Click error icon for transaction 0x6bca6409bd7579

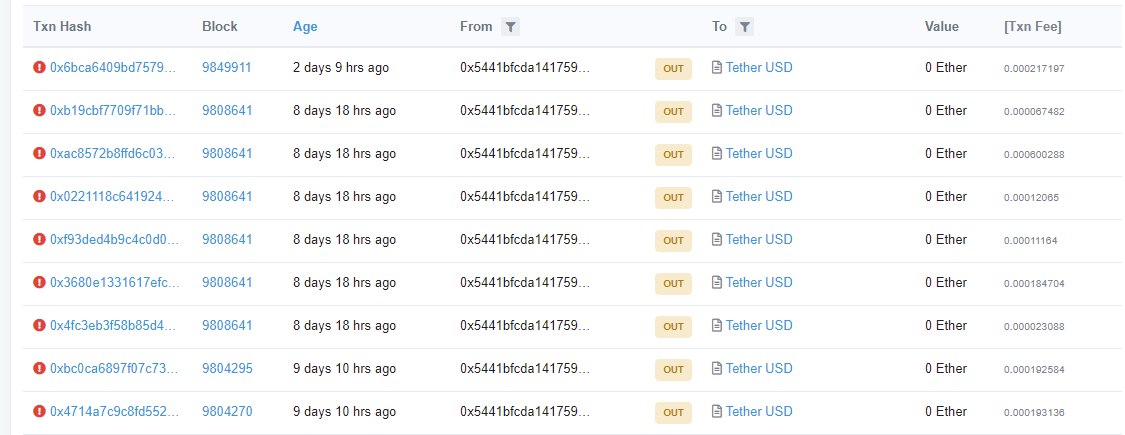tap(39, 68)
